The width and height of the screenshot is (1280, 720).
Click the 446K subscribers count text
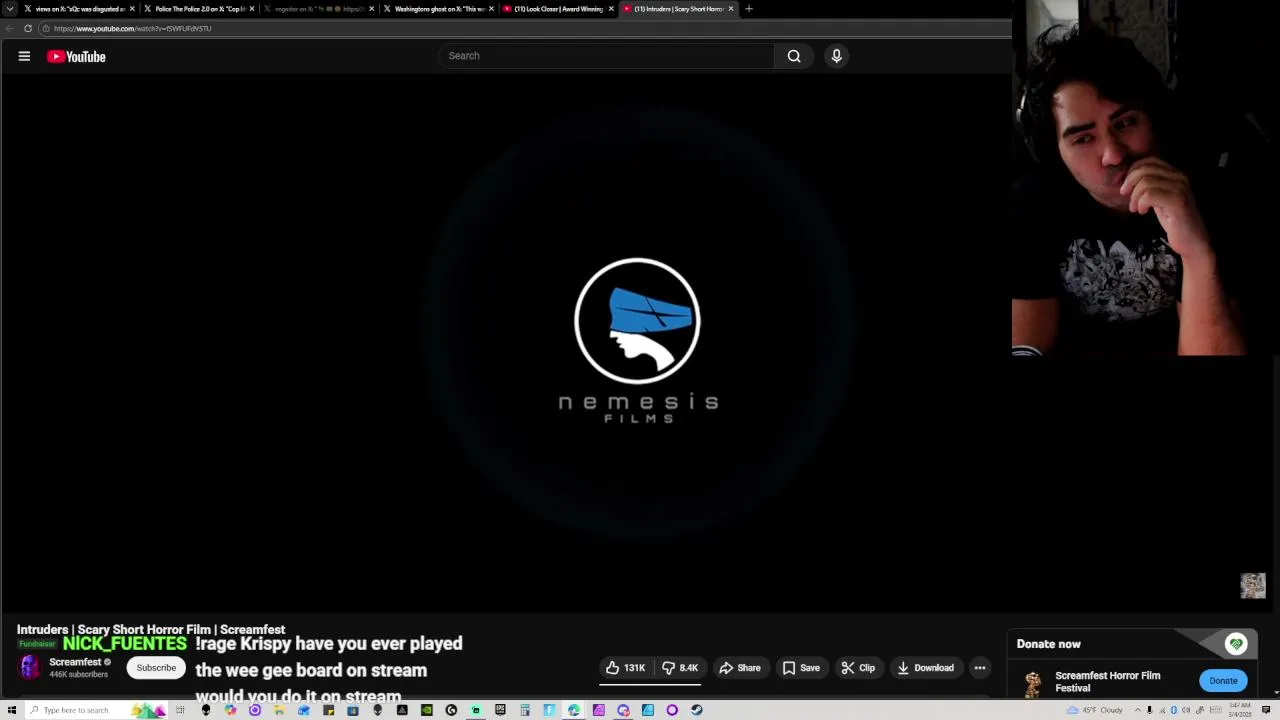coord(78,675)
